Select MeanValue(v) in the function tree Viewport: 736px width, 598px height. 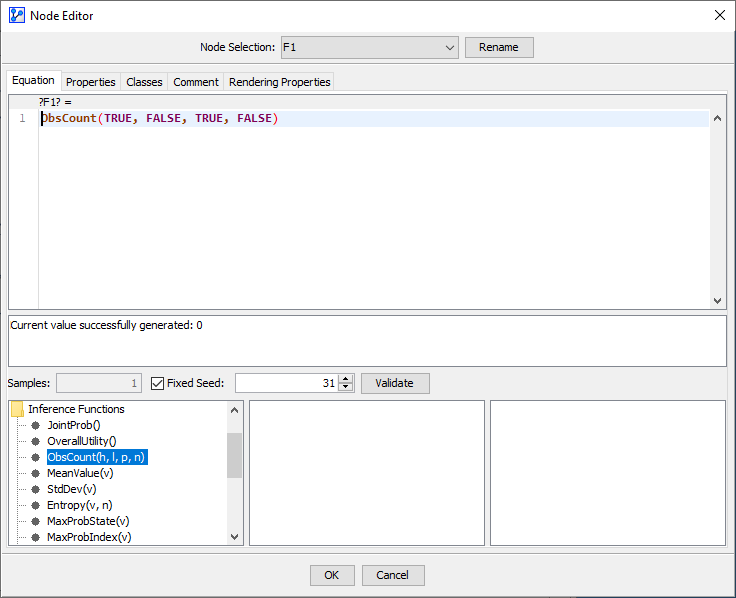coord(80,473)
